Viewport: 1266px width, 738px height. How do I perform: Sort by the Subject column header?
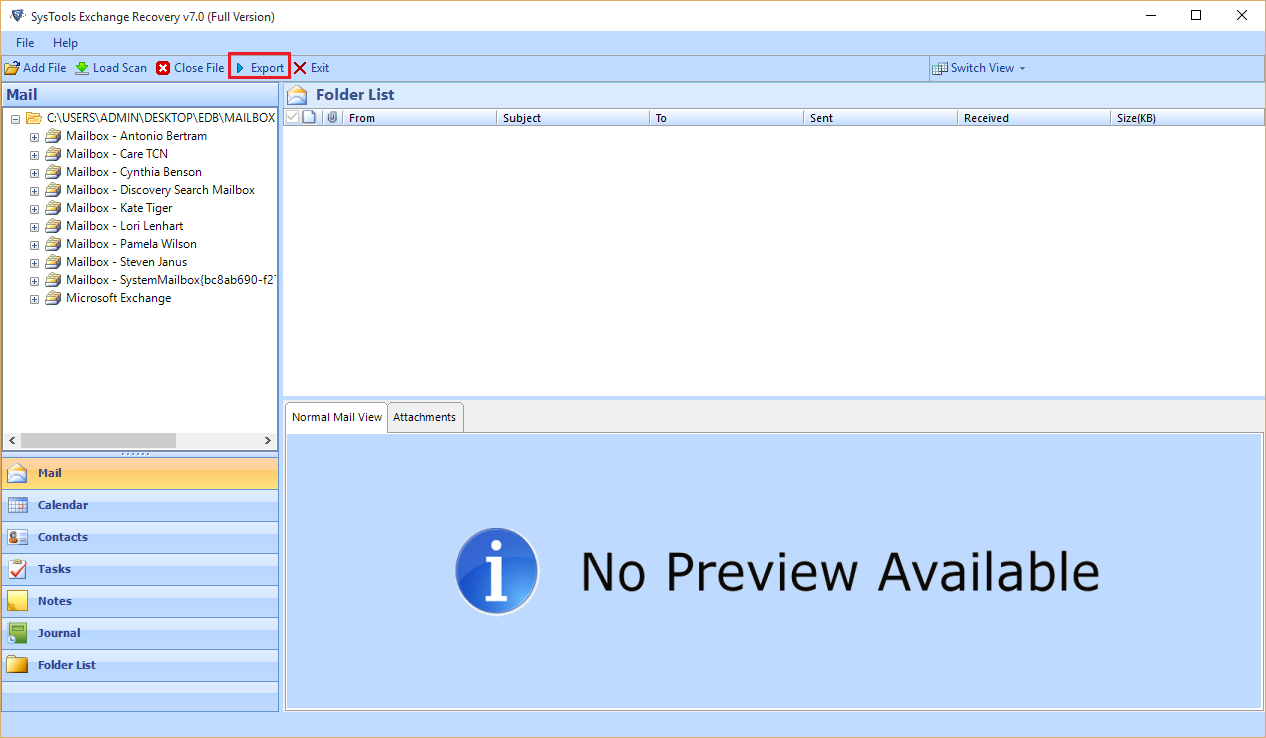(572, 118)
